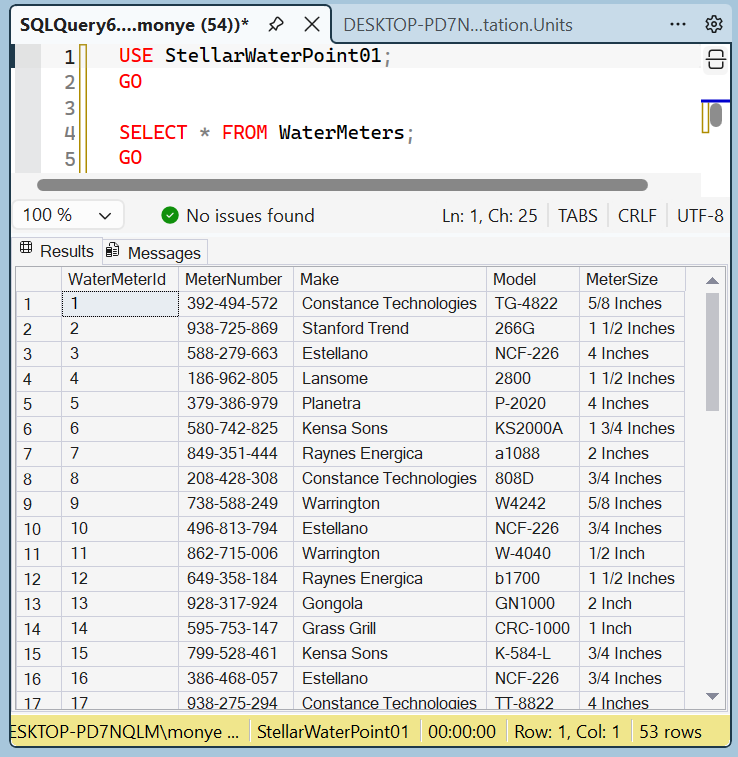Click the split editor window icon

click(715, 60)
